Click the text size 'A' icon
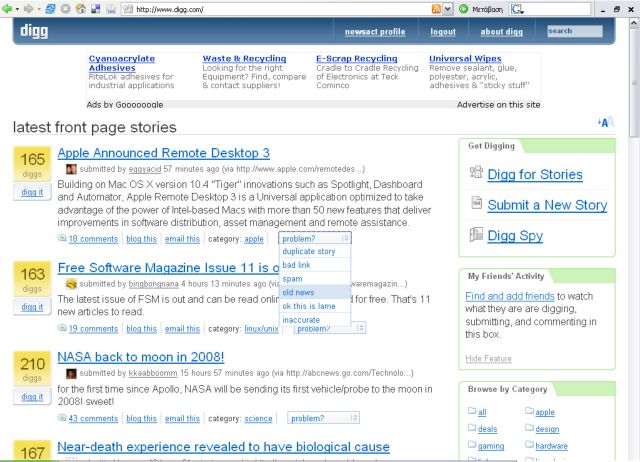Viewport: 640px width, 462px height. pyautogui.click(x=603, y=121)
